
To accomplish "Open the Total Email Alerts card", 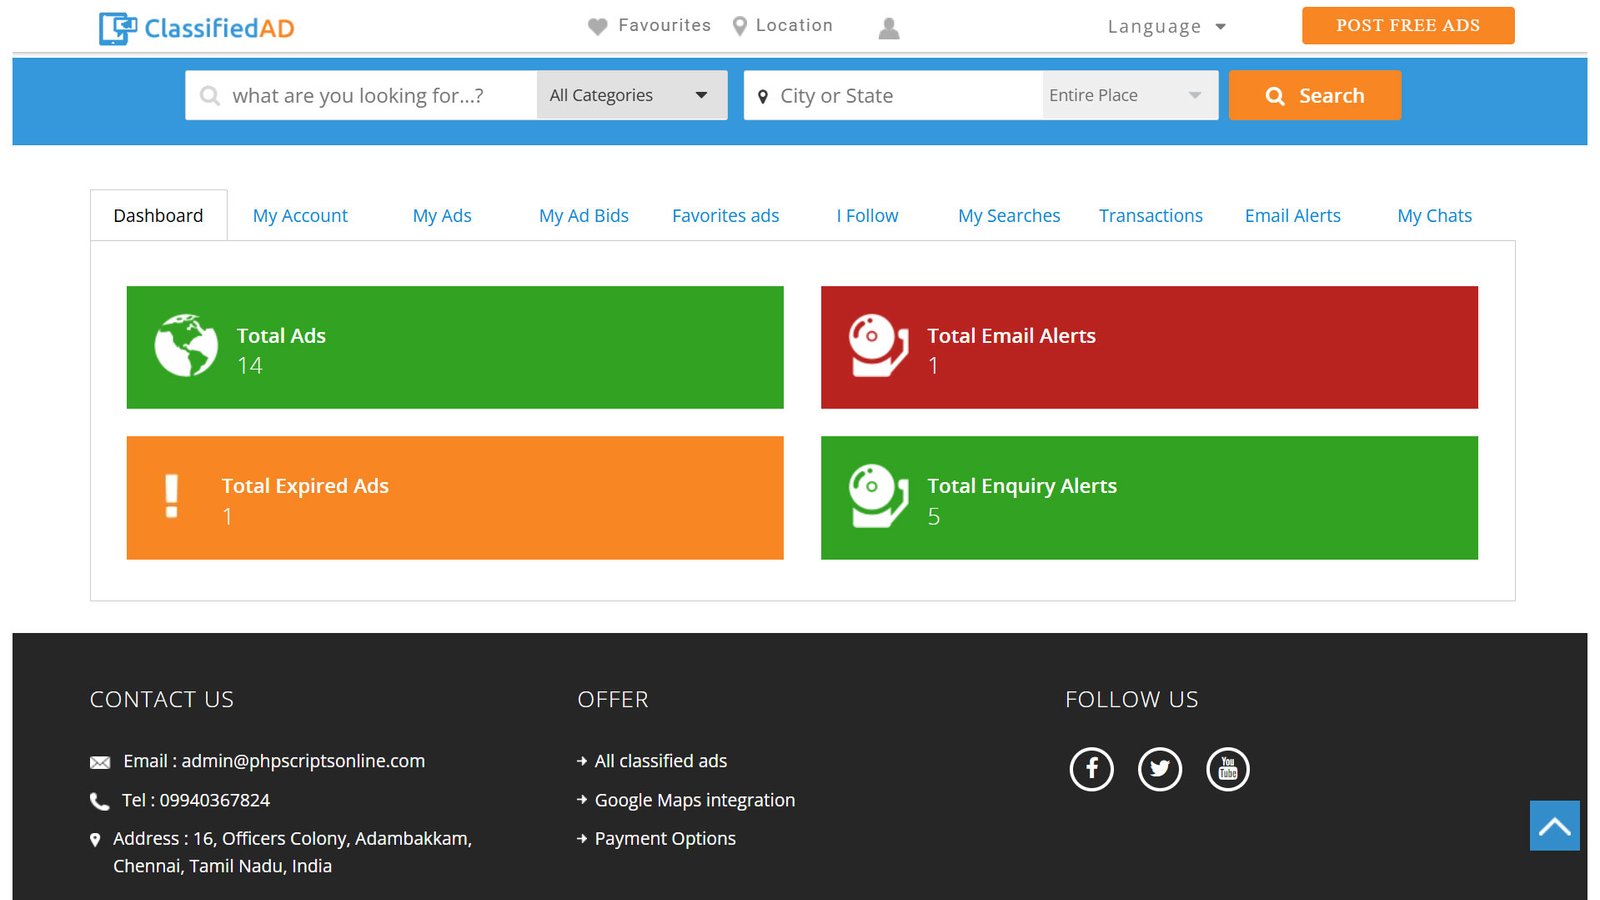I will click(x=1149, y=347).
